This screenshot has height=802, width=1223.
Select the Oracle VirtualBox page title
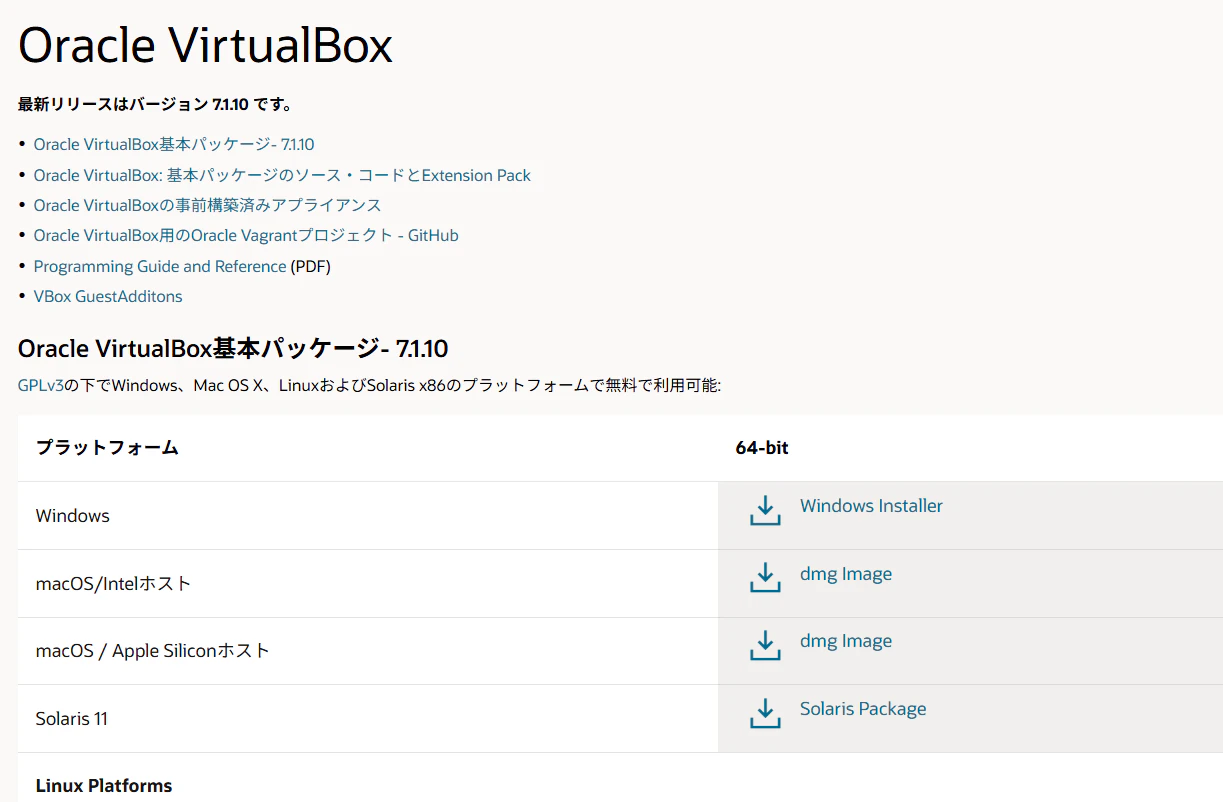click(205, 45)
